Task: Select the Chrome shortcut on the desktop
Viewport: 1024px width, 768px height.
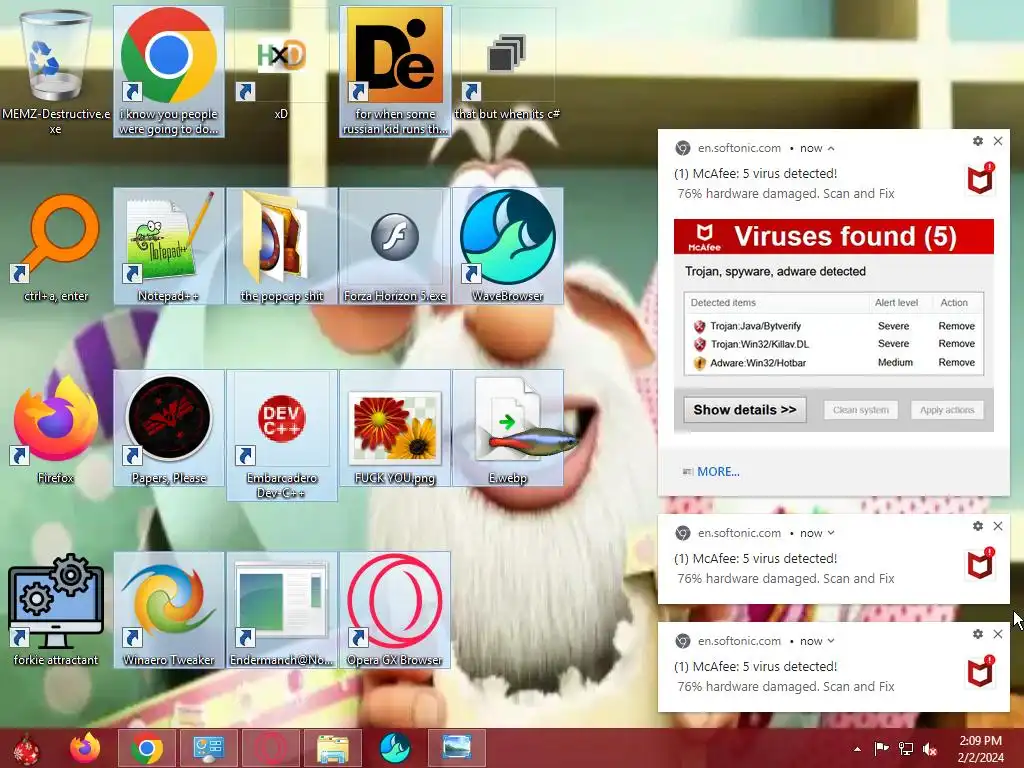Action: click(168, 71)
